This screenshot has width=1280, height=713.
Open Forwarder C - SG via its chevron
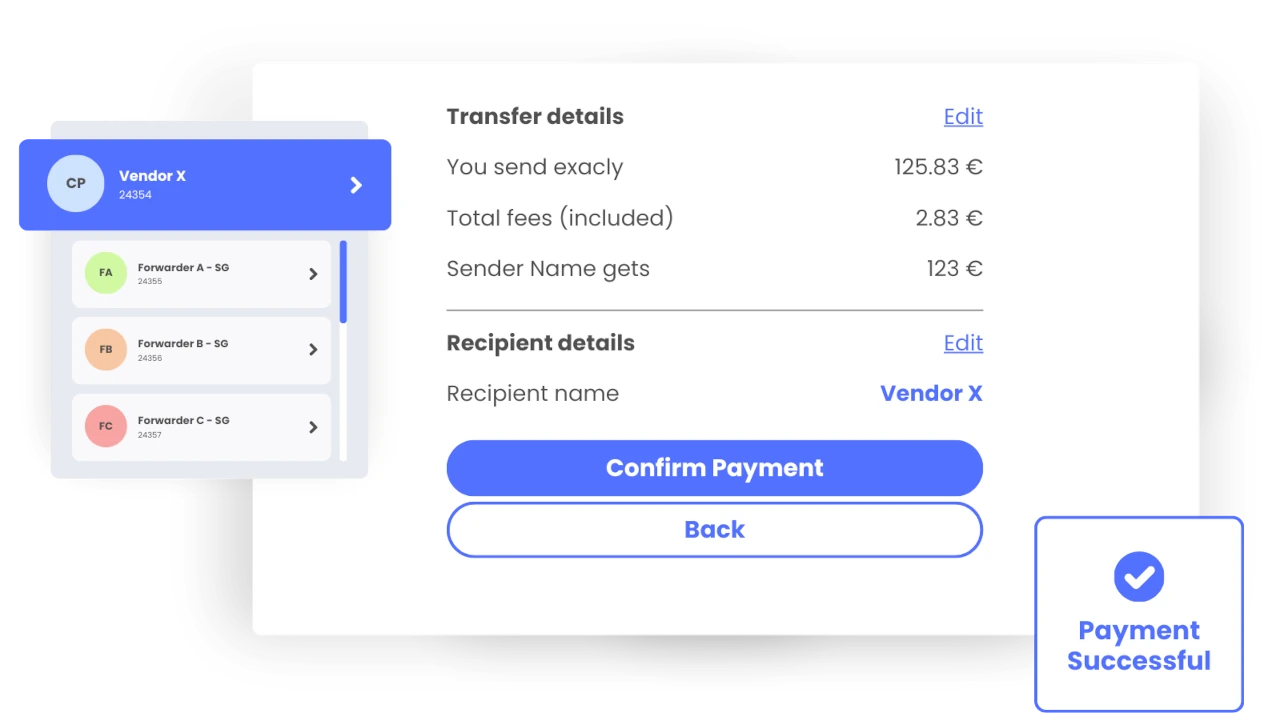tap(312, 426)
